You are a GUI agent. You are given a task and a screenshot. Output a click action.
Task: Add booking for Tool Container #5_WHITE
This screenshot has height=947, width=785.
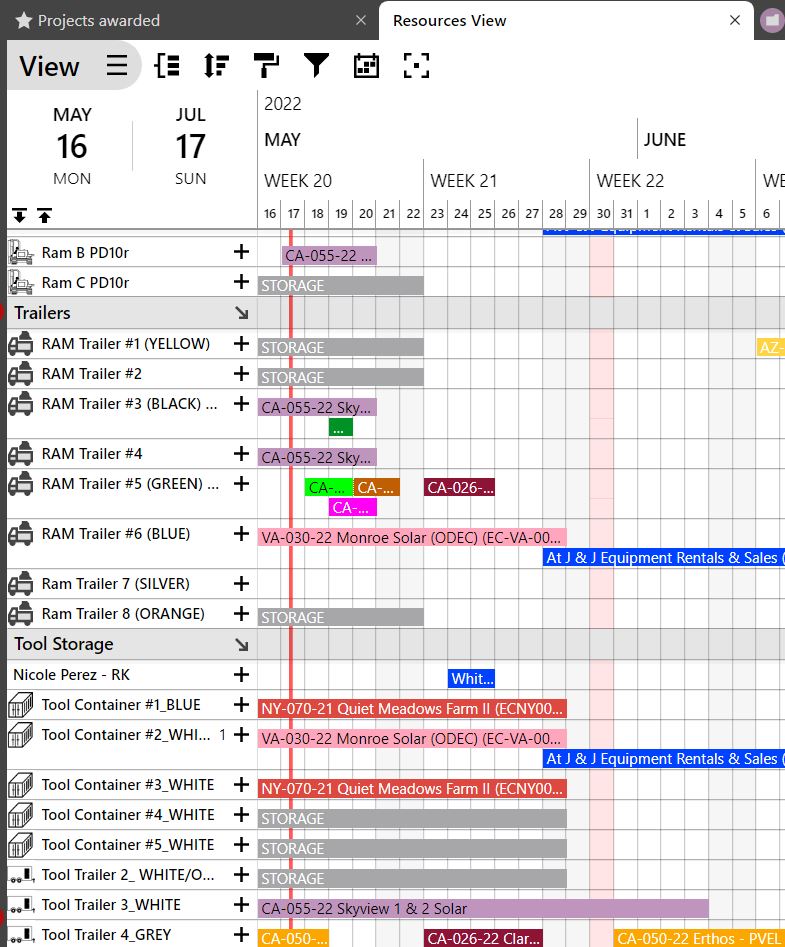[x=241, y=844]
